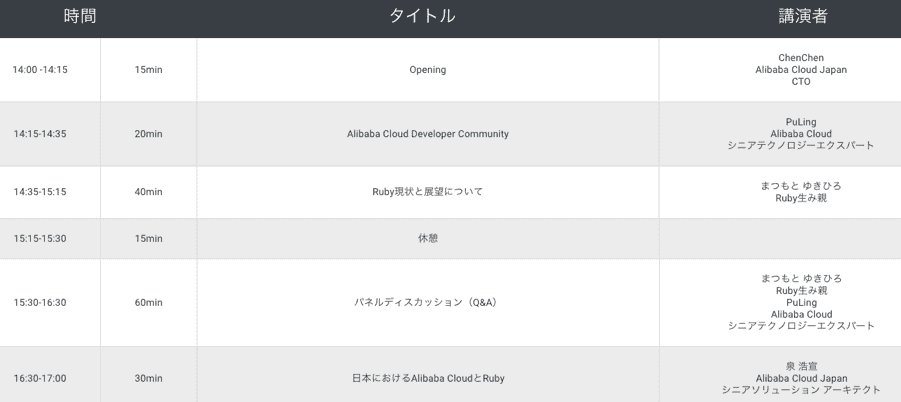Click シニアソリューション アーキテクト speaker title

[801, 391]
